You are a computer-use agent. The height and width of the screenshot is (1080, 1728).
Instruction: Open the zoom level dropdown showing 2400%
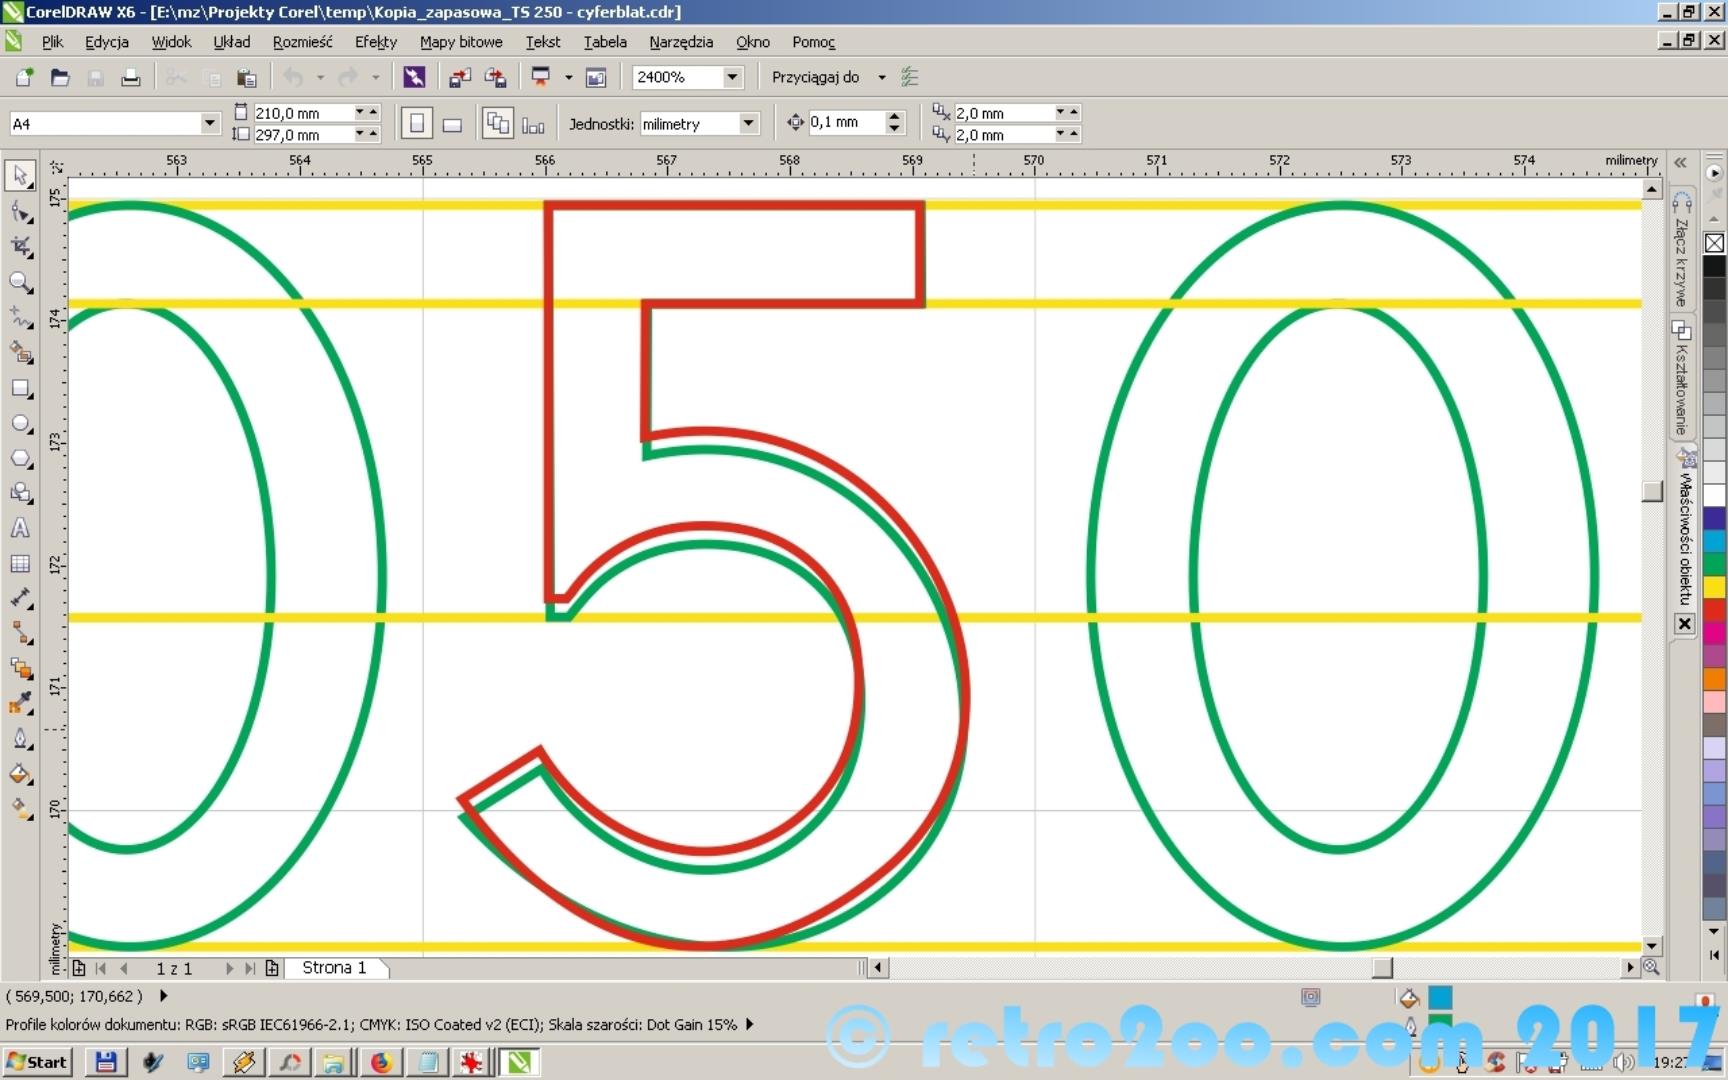click(732, 77)
